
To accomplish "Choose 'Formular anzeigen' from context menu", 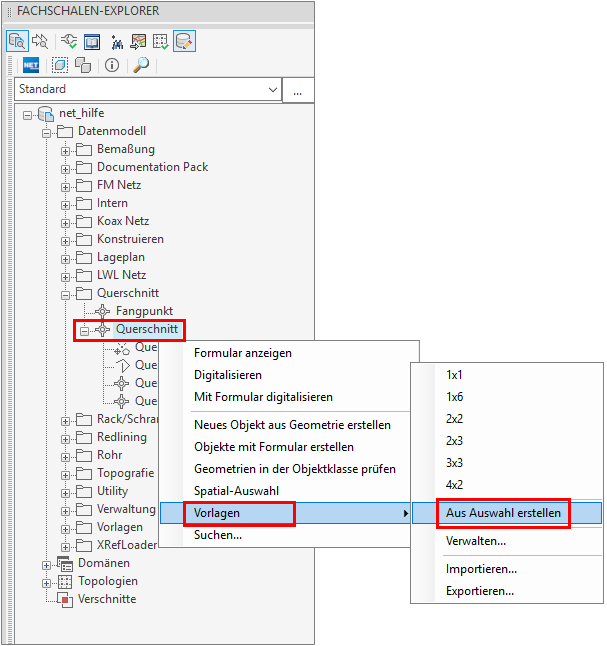I will click(x=242, y=353).
